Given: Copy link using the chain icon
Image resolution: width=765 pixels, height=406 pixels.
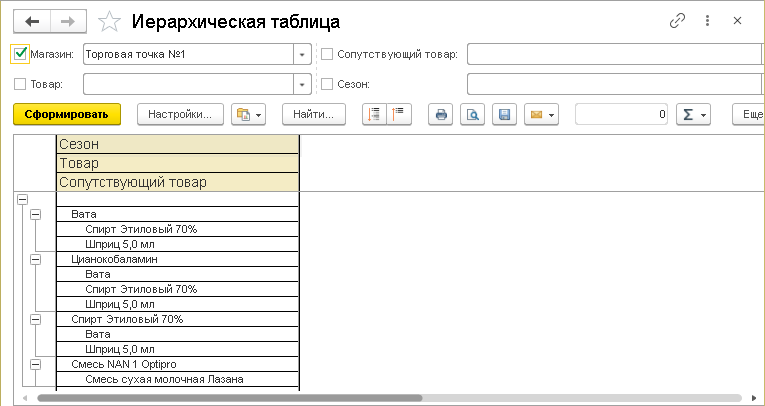Looking at the screenshot, I should (677, 21).
